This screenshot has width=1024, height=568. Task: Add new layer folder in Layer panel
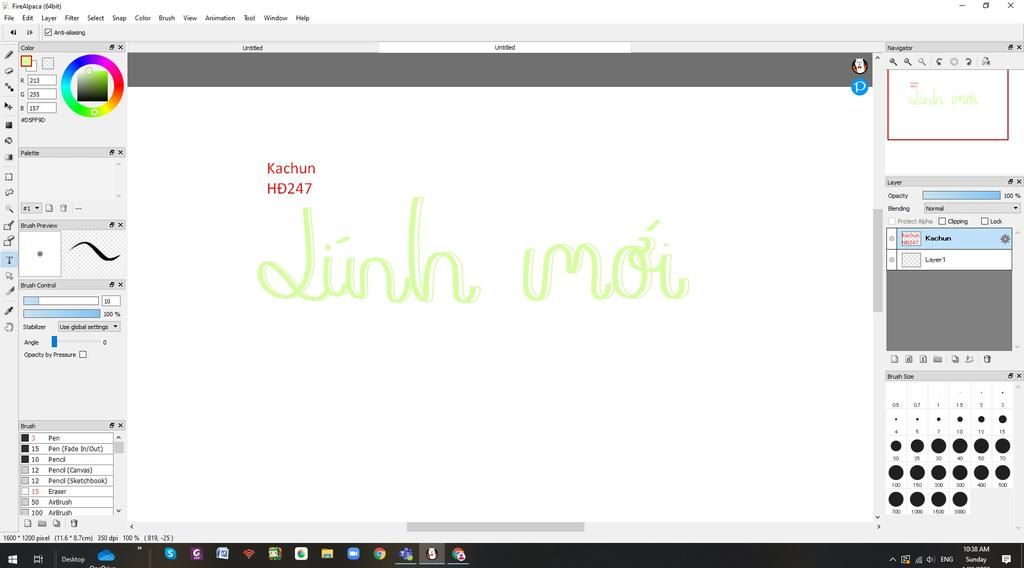[938, 359]
